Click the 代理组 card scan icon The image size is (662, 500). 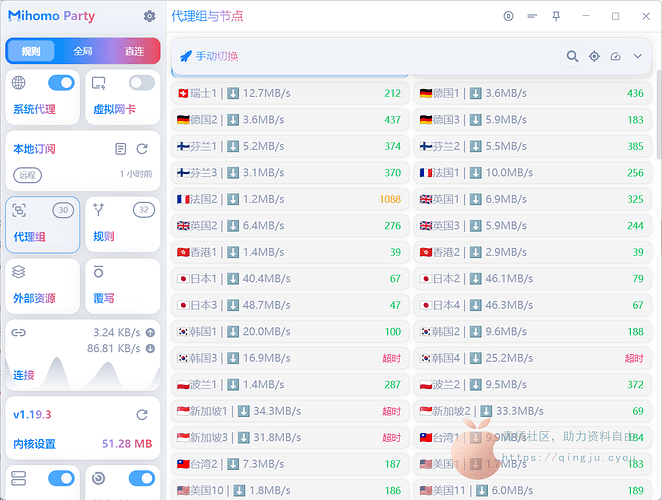(19, 210)
